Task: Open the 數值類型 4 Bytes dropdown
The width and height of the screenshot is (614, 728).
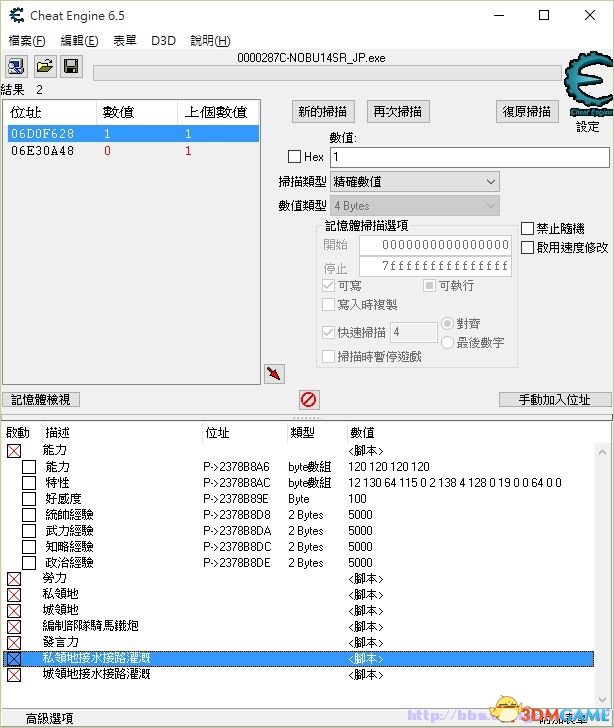Action: coord(415,206)
